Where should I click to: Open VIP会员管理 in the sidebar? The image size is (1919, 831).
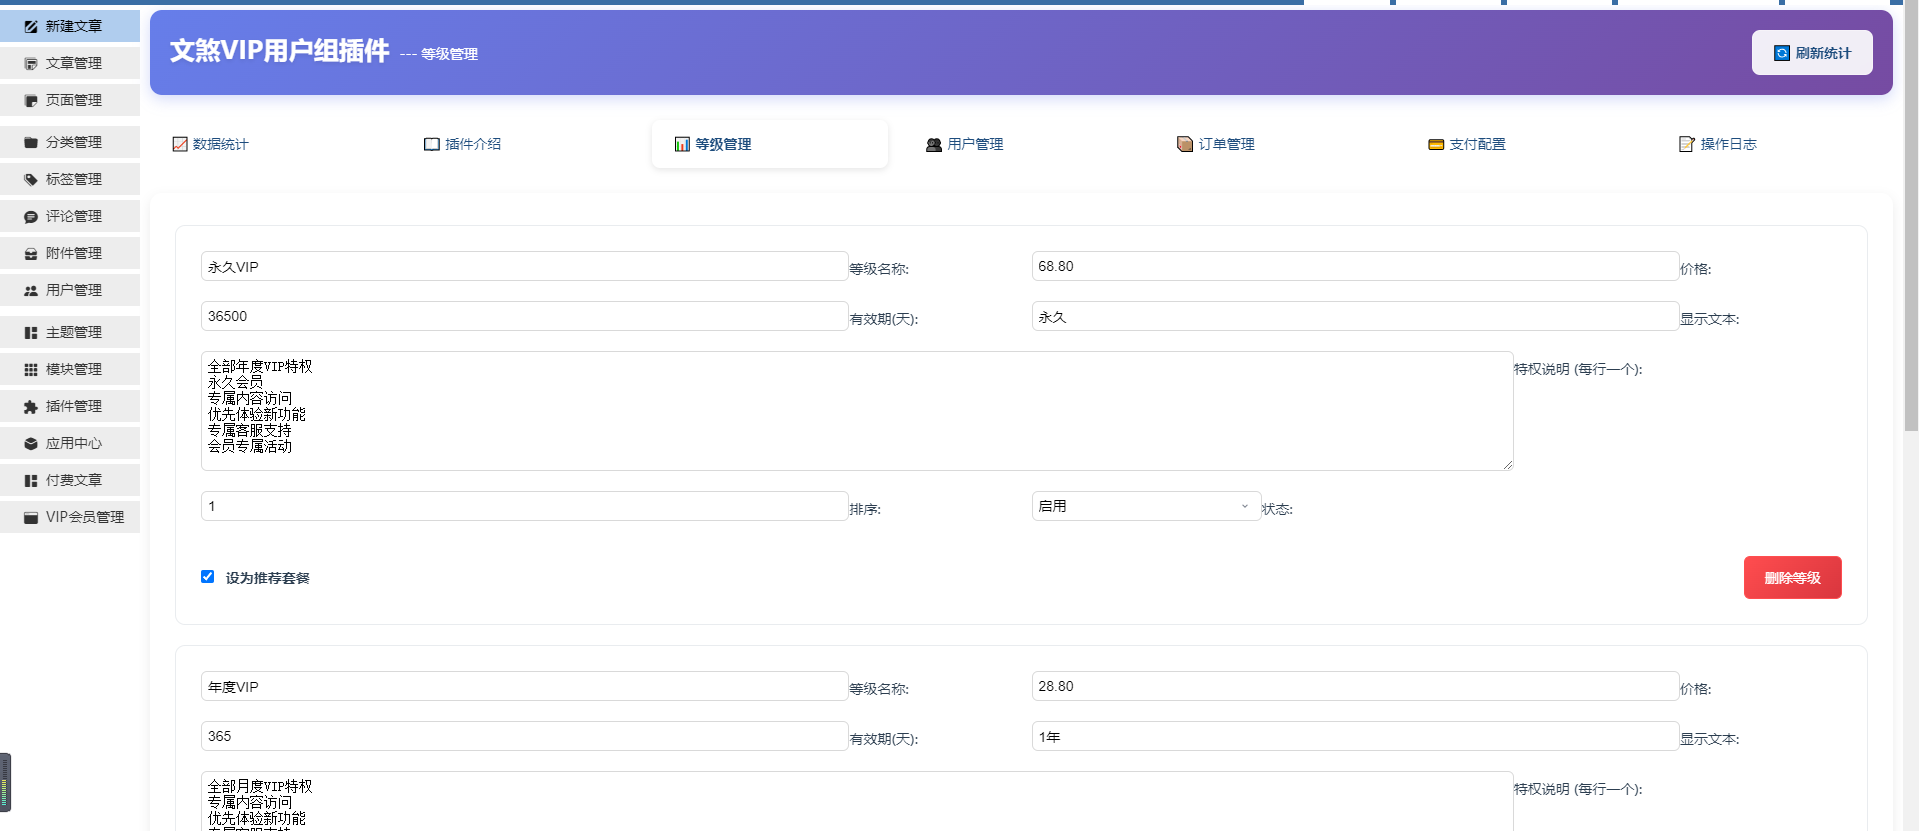(84, 517)
